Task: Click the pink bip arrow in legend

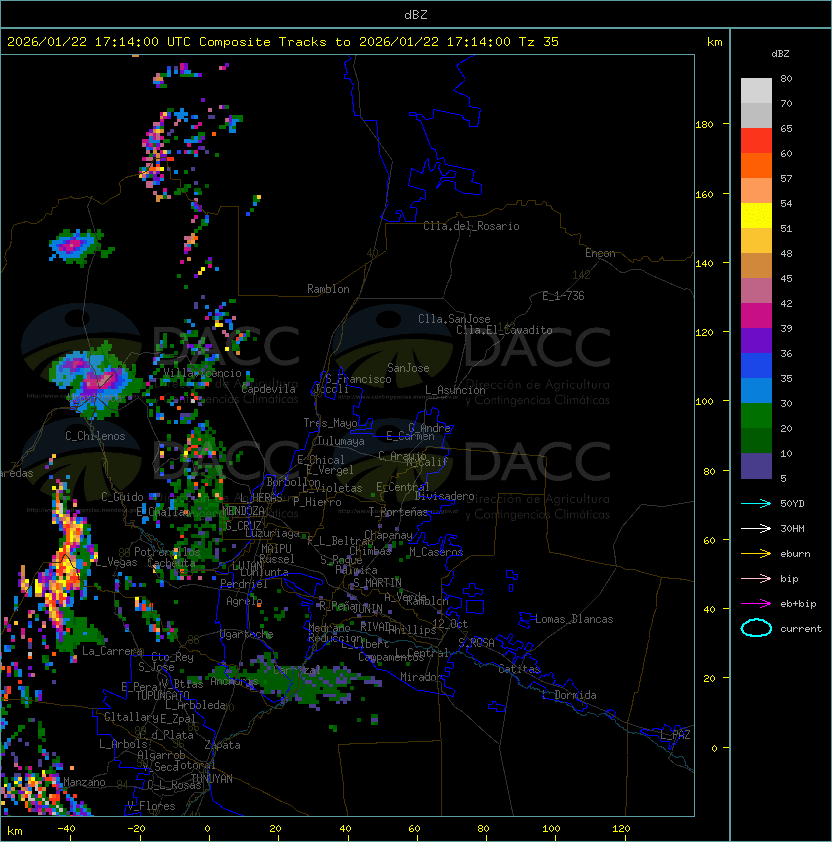Action: (x=756, y=578)
